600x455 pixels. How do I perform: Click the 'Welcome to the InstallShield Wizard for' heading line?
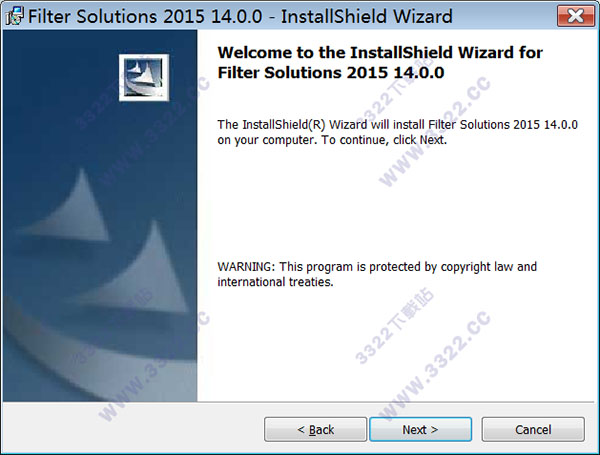380,52
